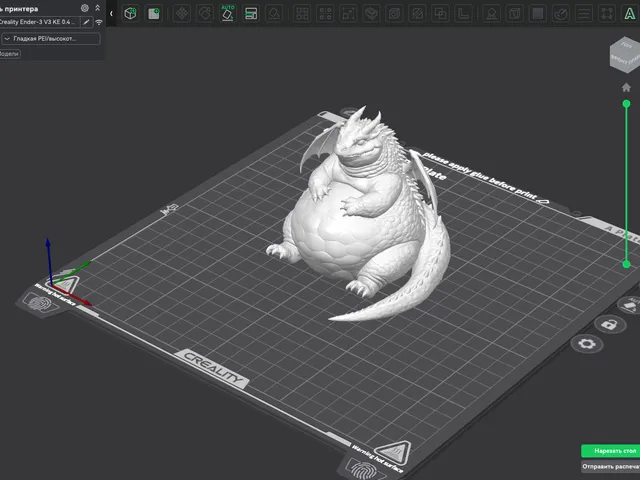Click the wavy lines toolbar icon

click(584, 13)
